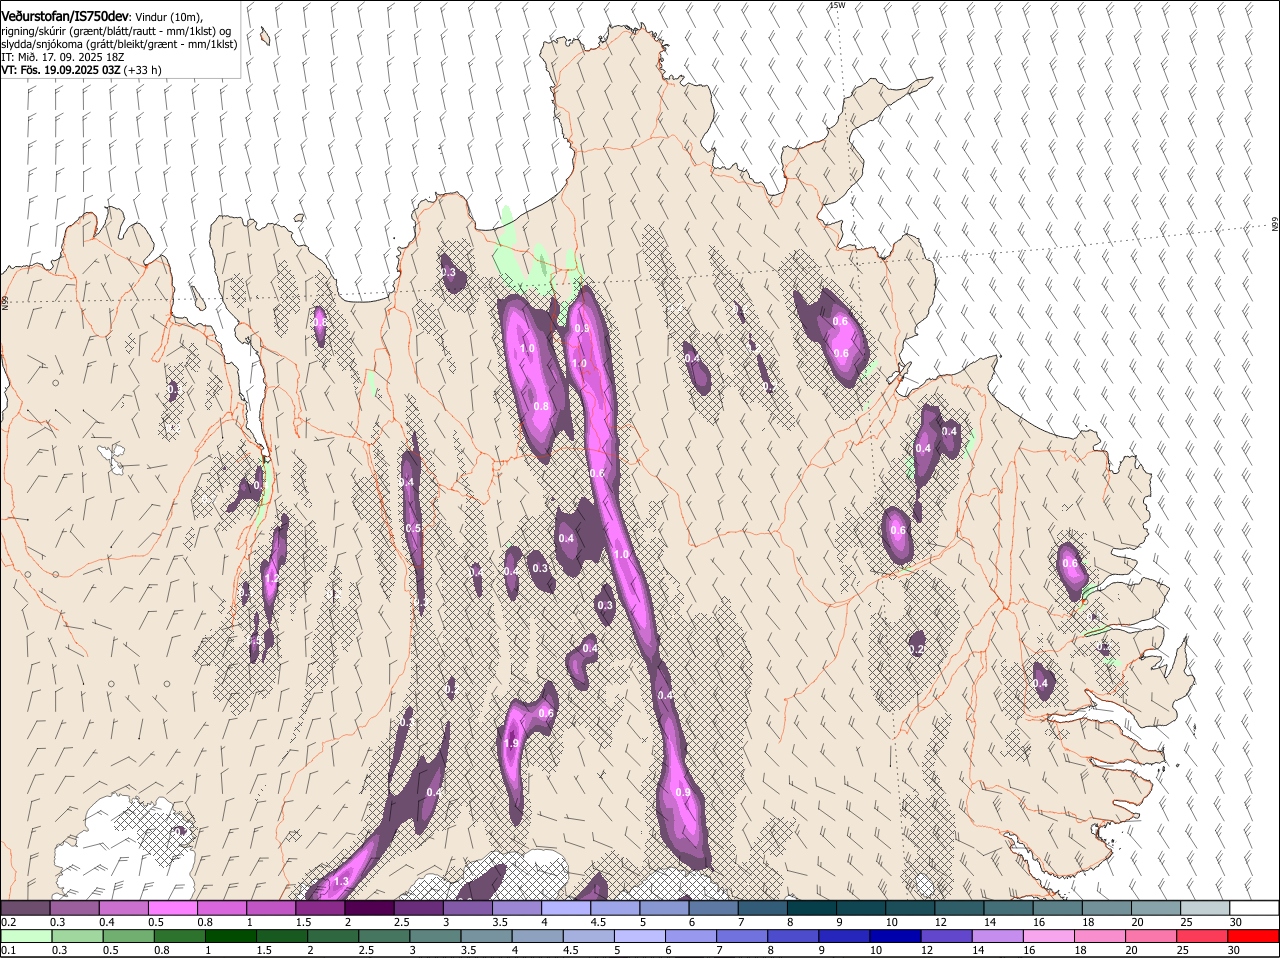1280x958 pixels.
Task: Select upper scale swatch labeled 0.8
Action: pos(221,907)
